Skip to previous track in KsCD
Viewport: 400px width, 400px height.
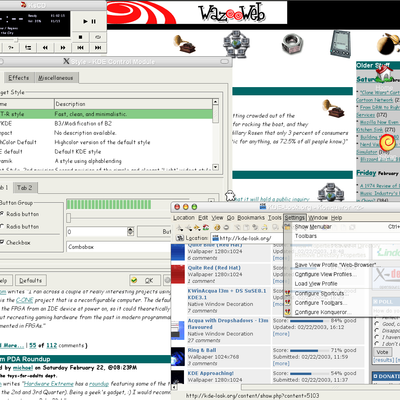tap(80, 48)
